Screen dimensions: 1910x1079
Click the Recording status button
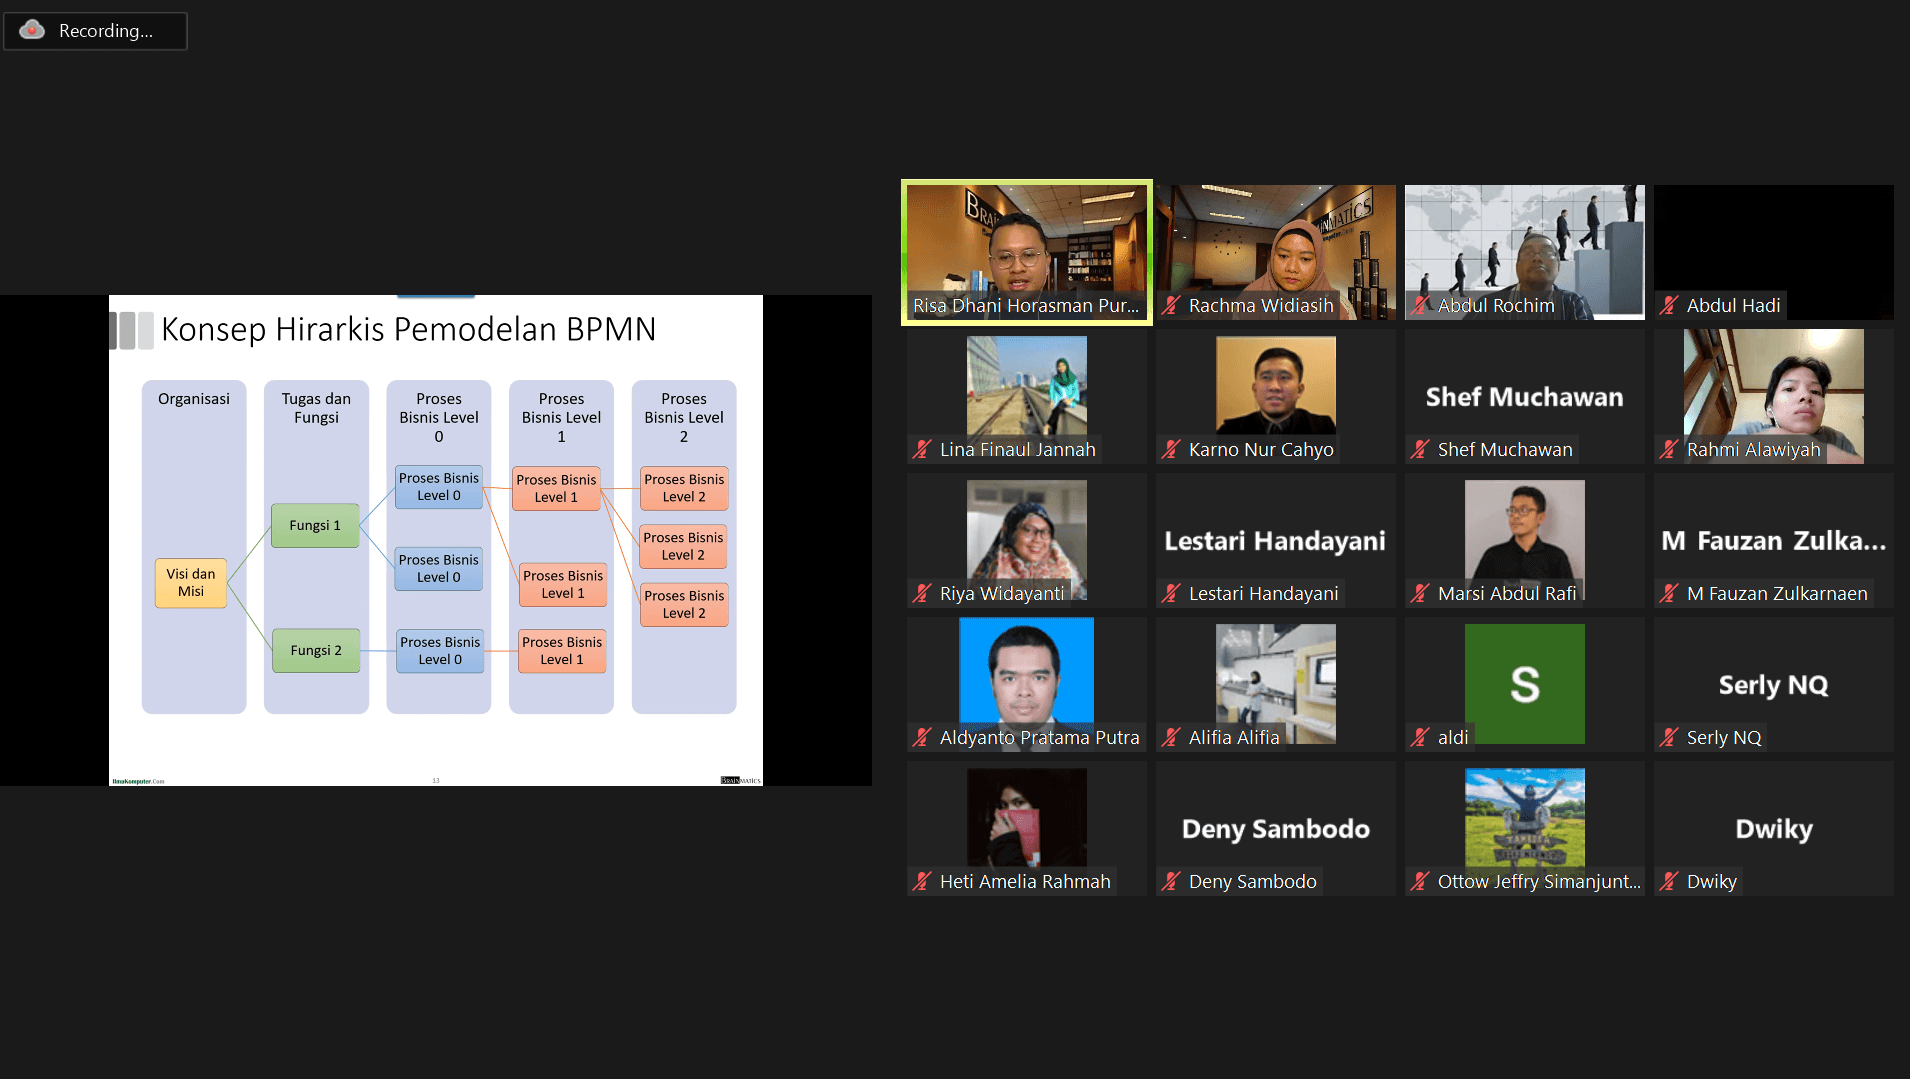pyautogui.click(x=96, y=31)
